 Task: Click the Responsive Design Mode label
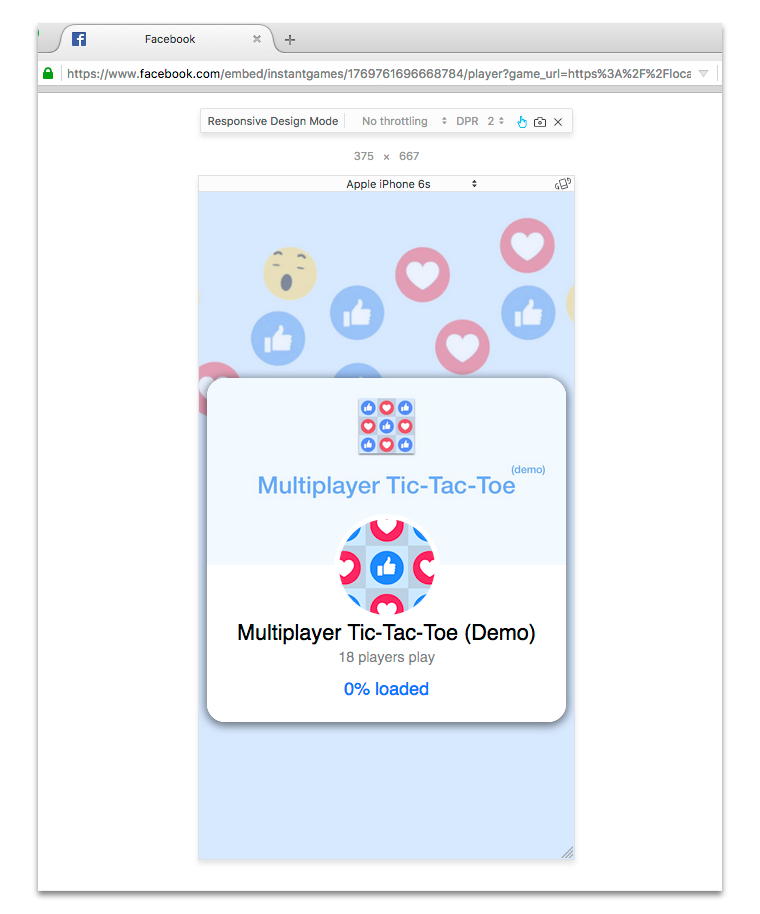pyautogui.click(x=273, y=121)
